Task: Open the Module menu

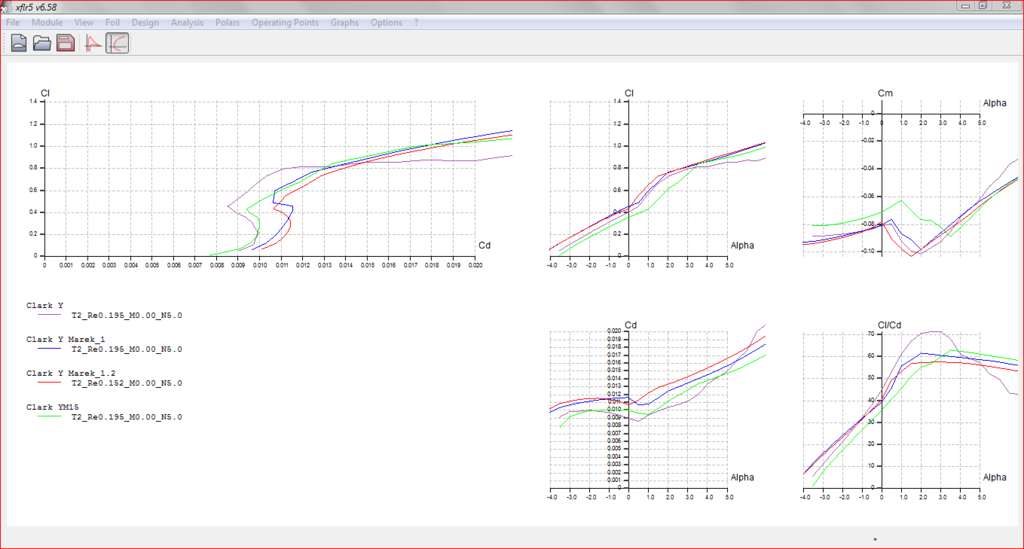Action: pos(46,22)
